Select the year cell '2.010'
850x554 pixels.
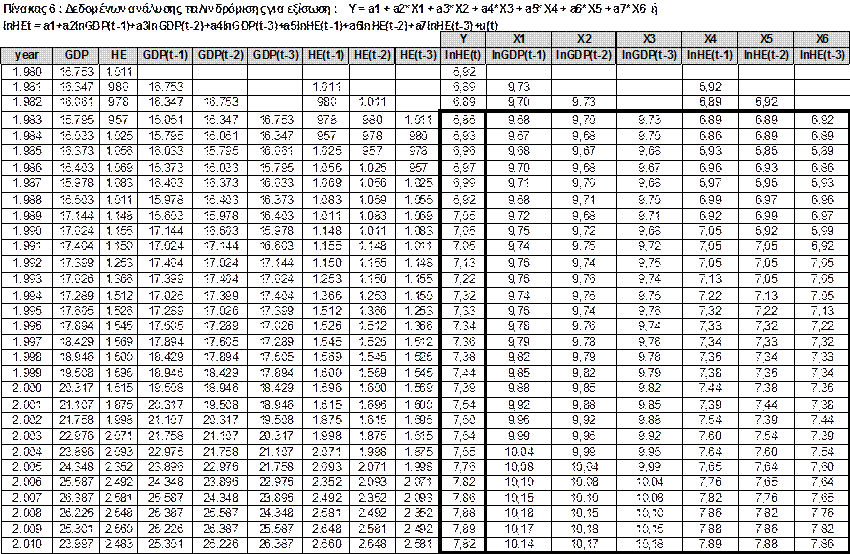click(x=27, y=544)
